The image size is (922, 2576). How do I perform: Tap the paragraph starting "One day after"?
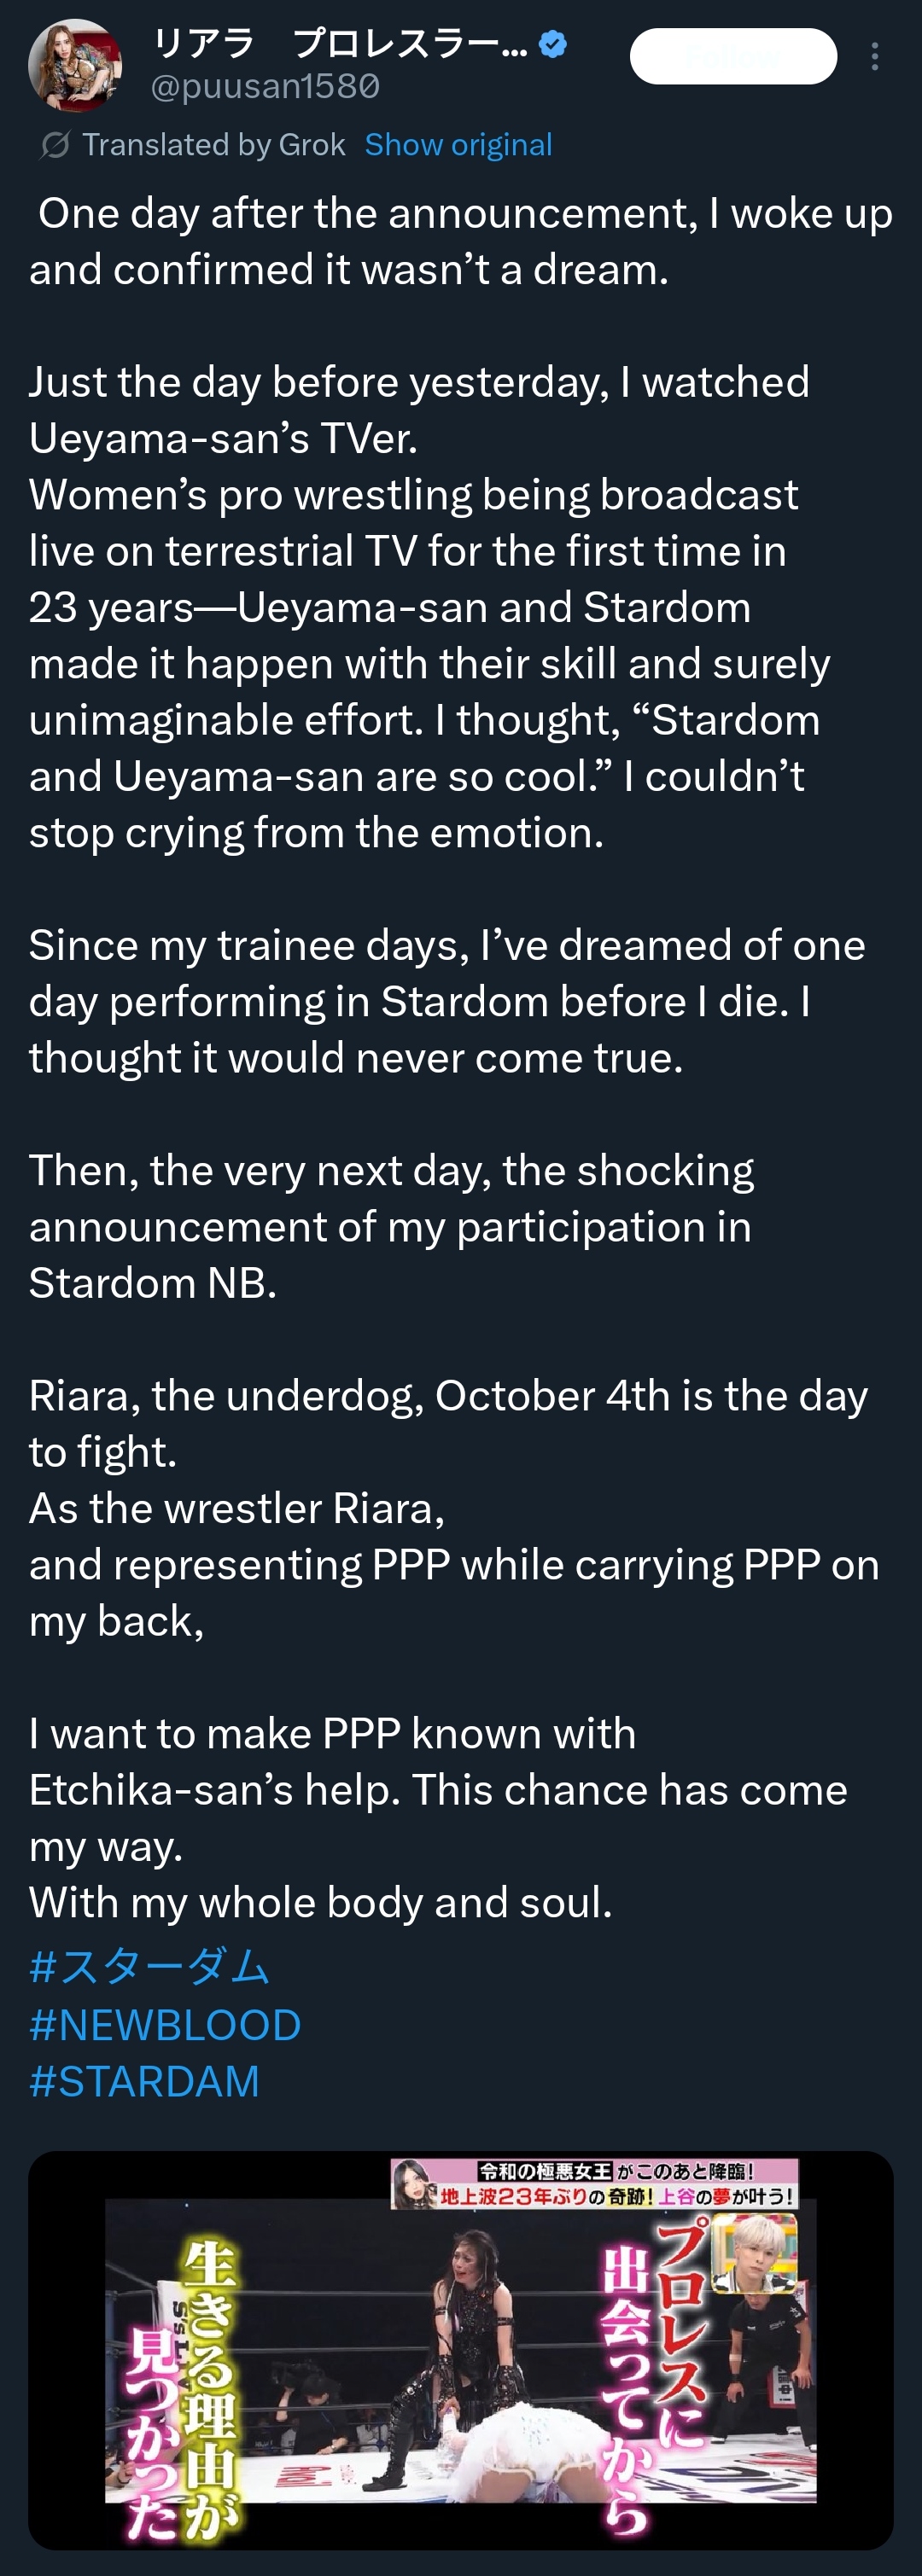460,241
